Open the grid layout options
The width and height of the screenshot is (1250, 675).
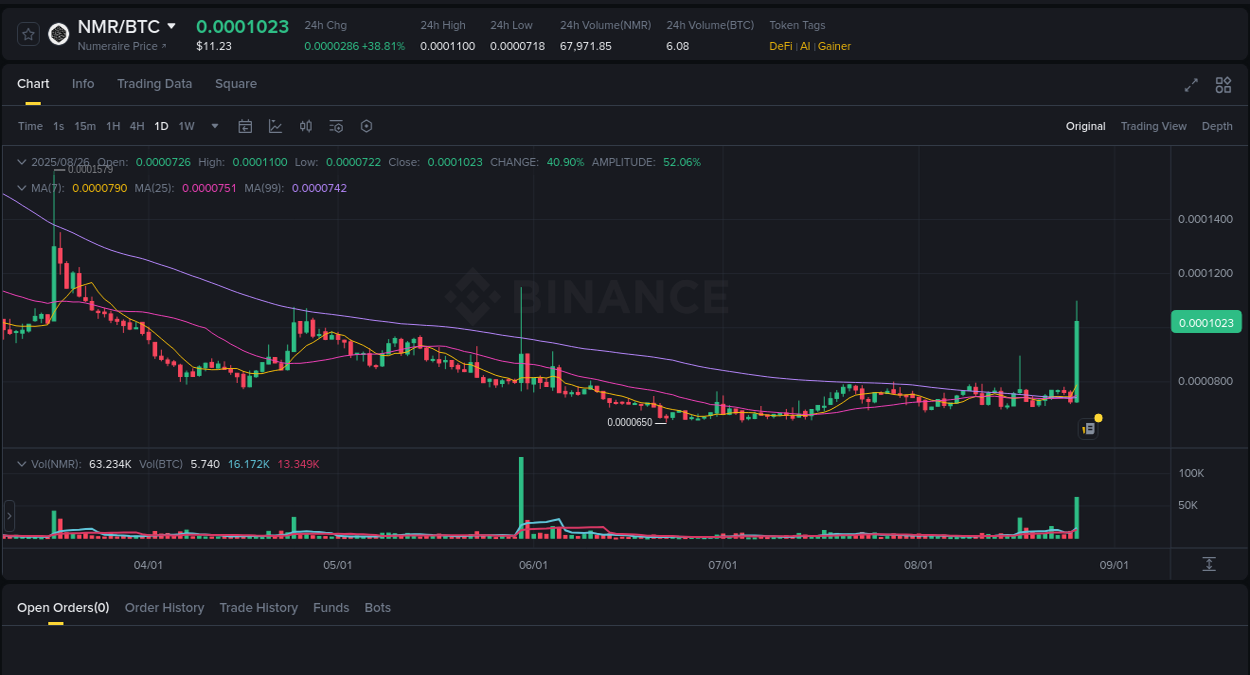1223,86
